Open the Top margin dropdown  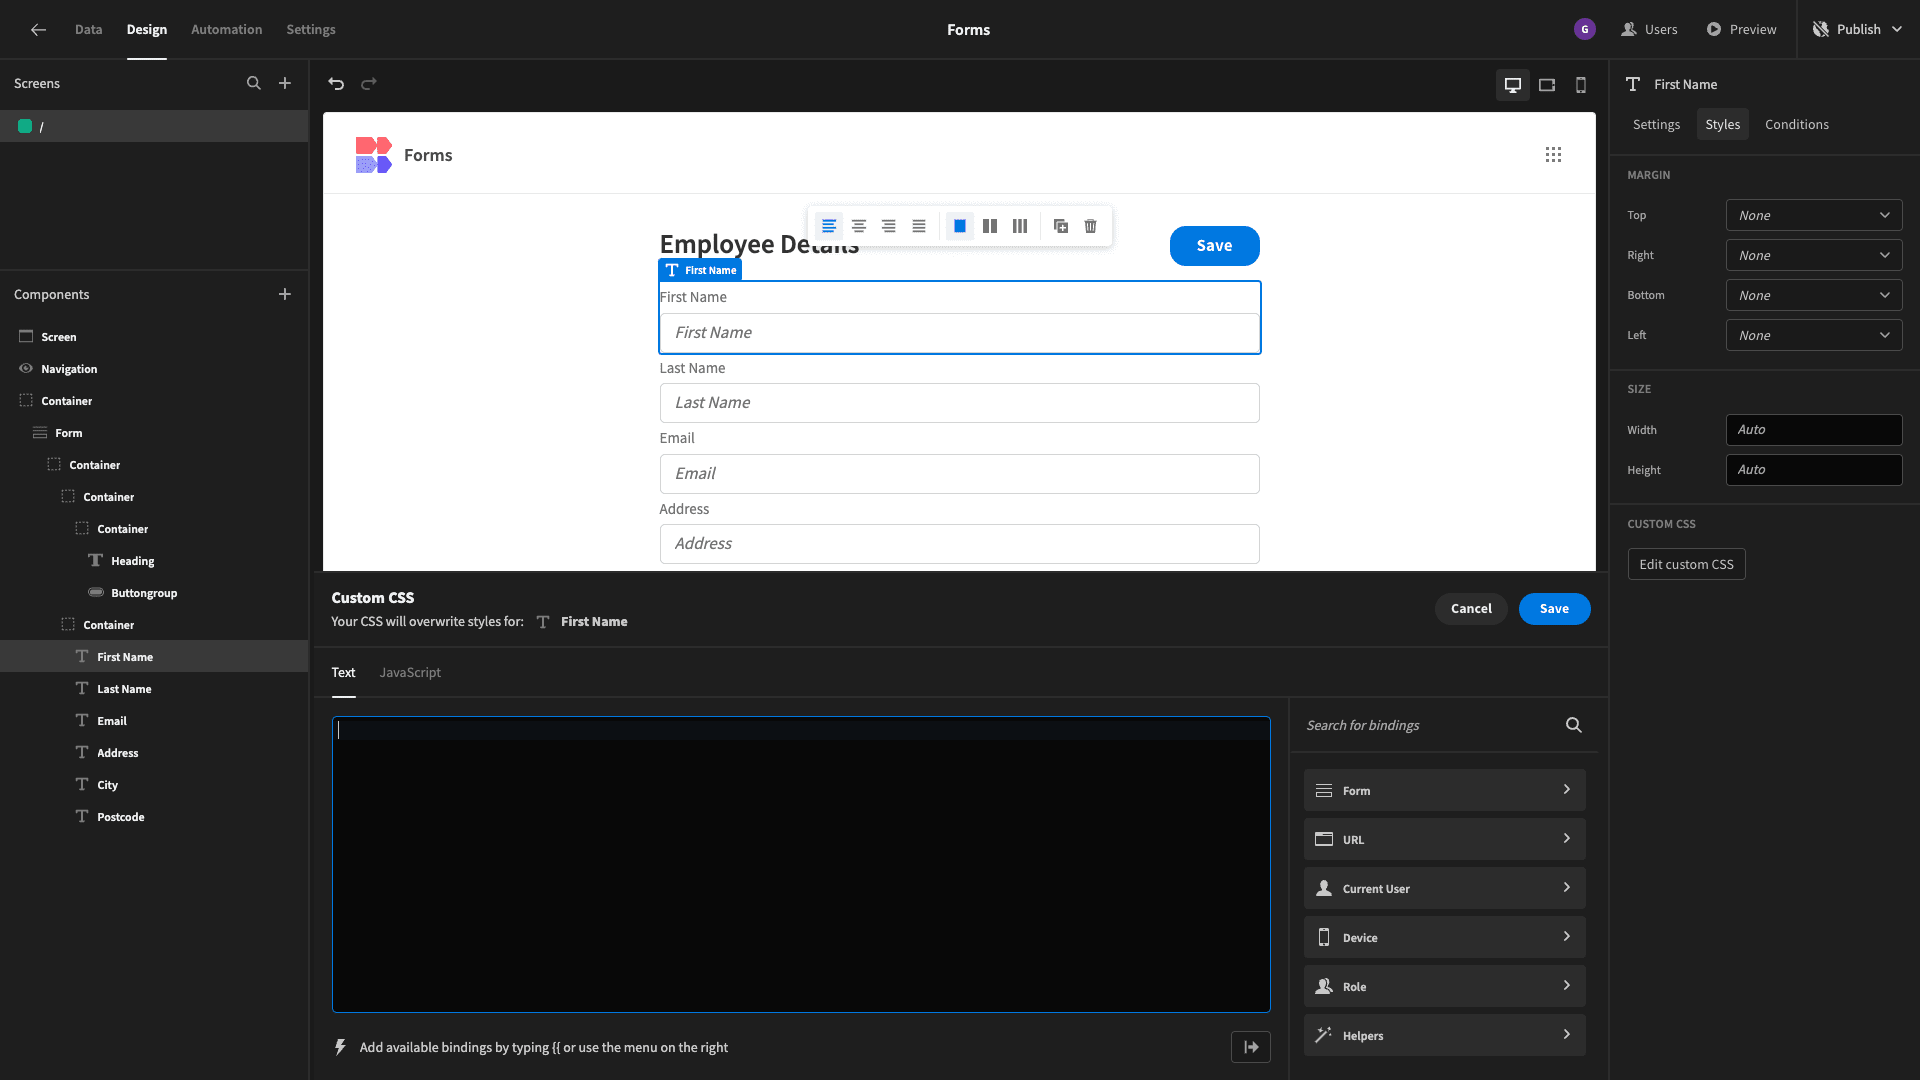1814,215
